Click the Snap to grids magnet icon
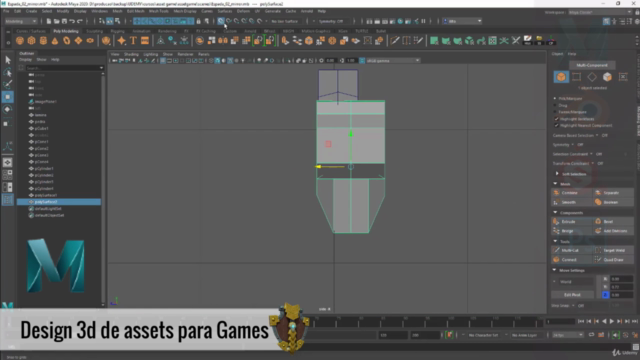 tap(220, 21)
